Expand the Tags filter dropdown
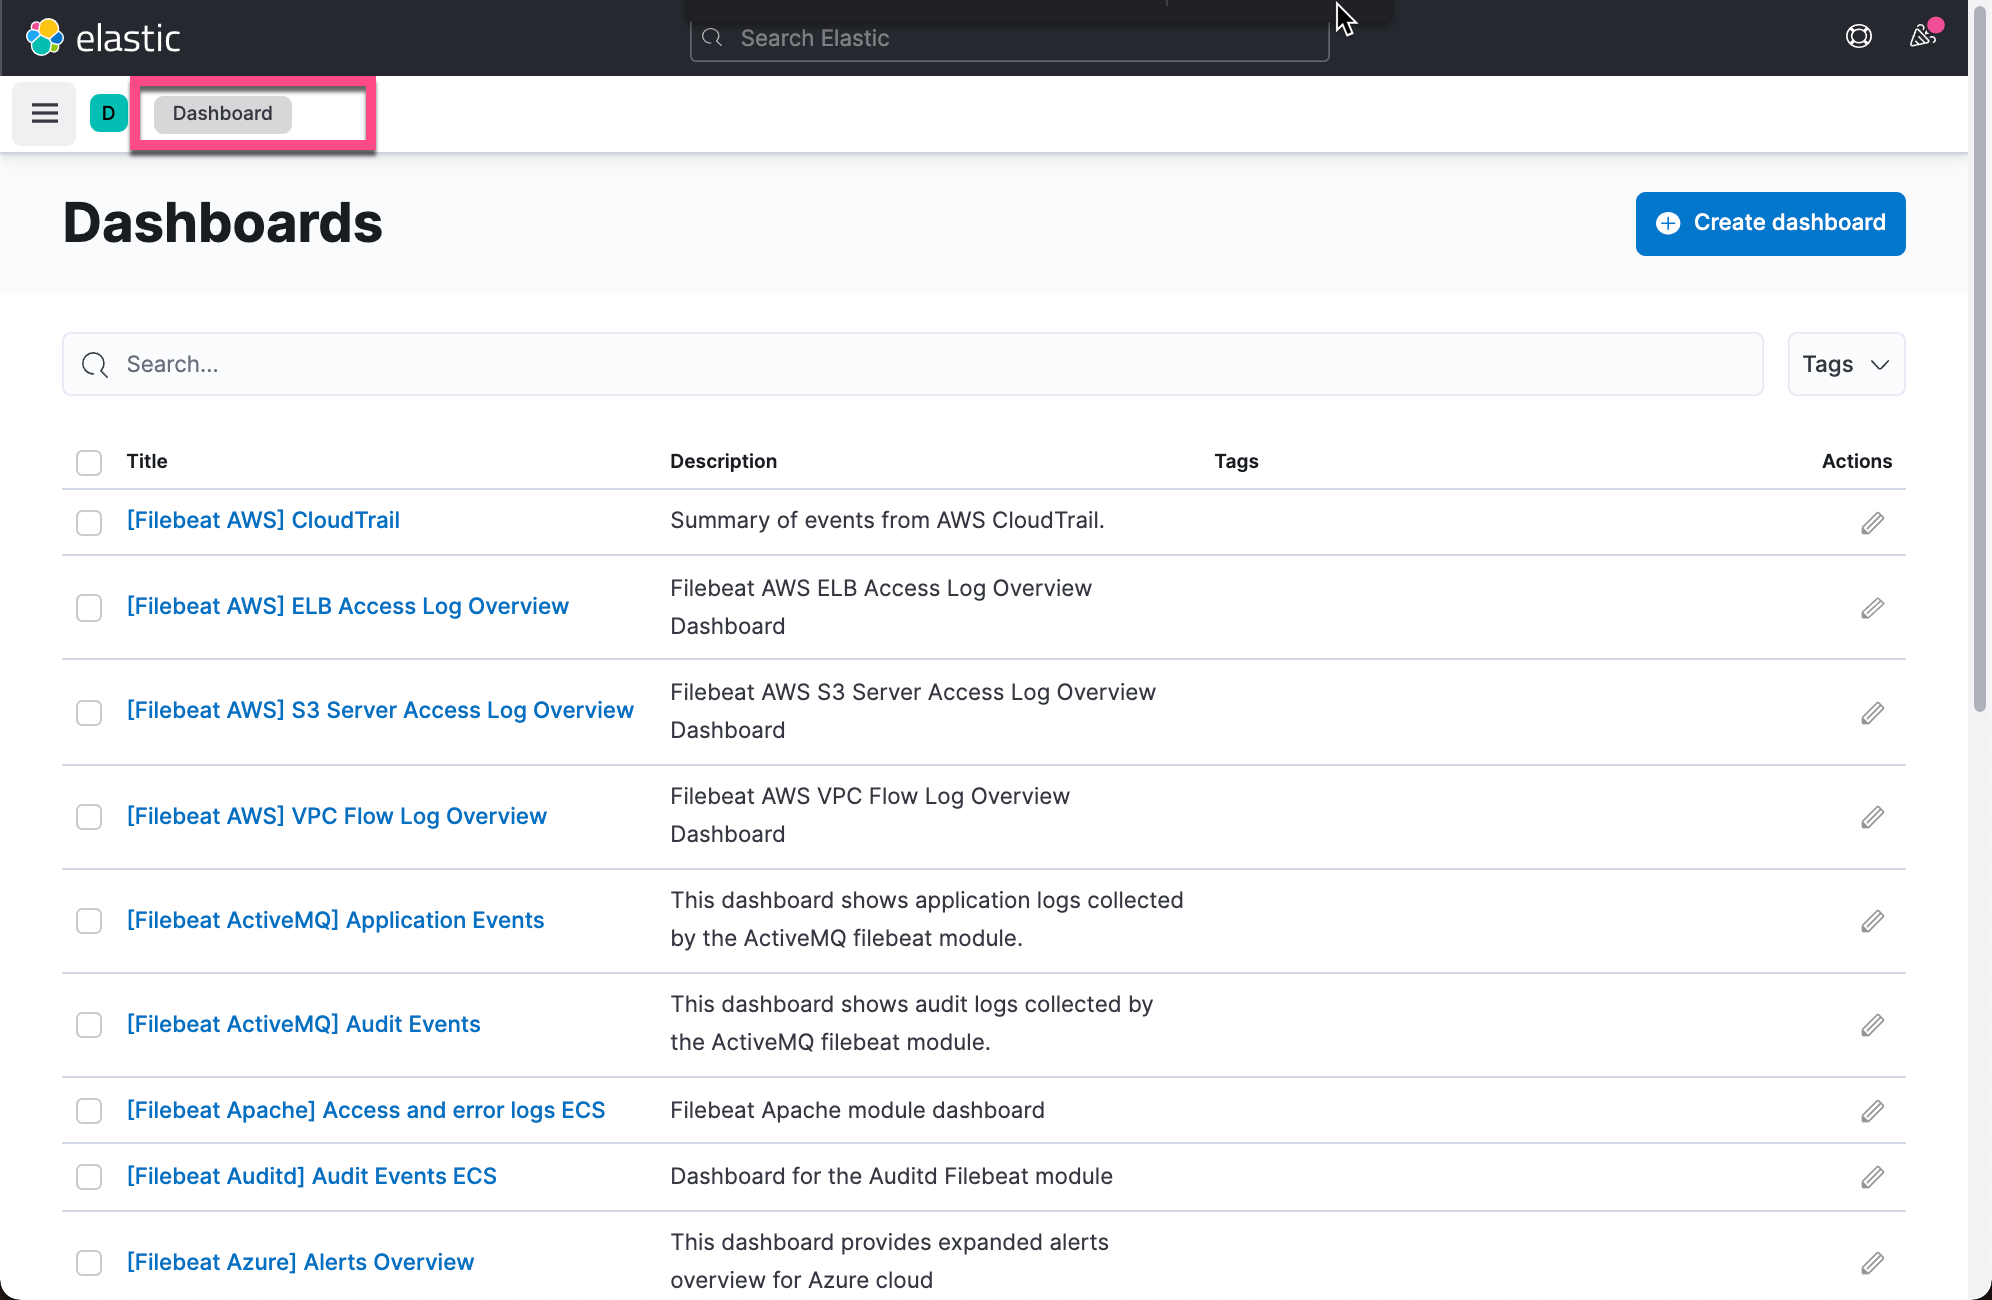 1845,364
